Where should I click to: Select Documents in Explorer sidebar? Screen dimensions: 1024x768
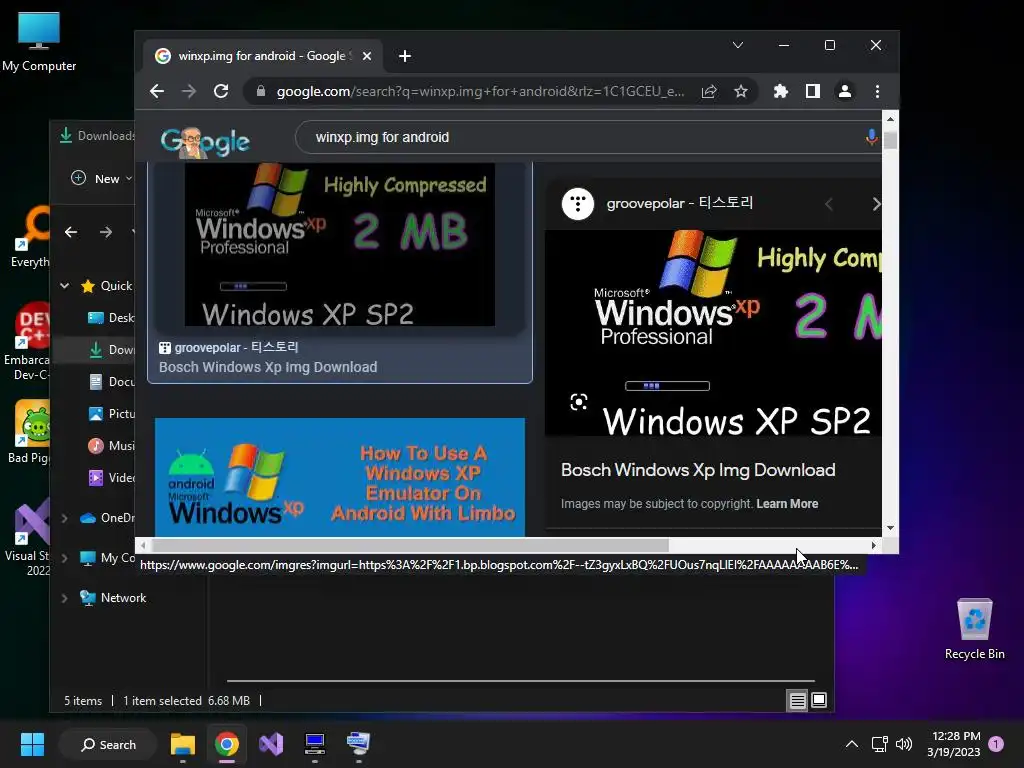point(111,381)
